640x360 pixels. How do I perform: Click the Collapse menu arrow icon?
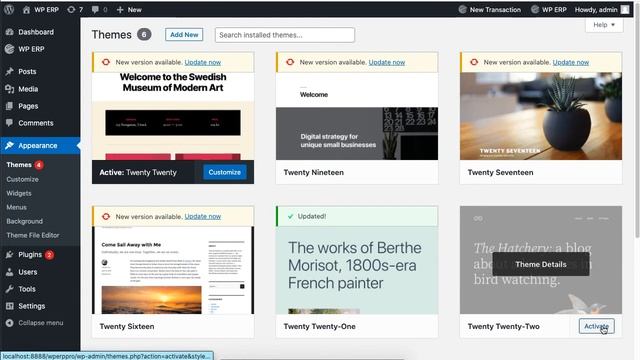click(x=10, y=323)
